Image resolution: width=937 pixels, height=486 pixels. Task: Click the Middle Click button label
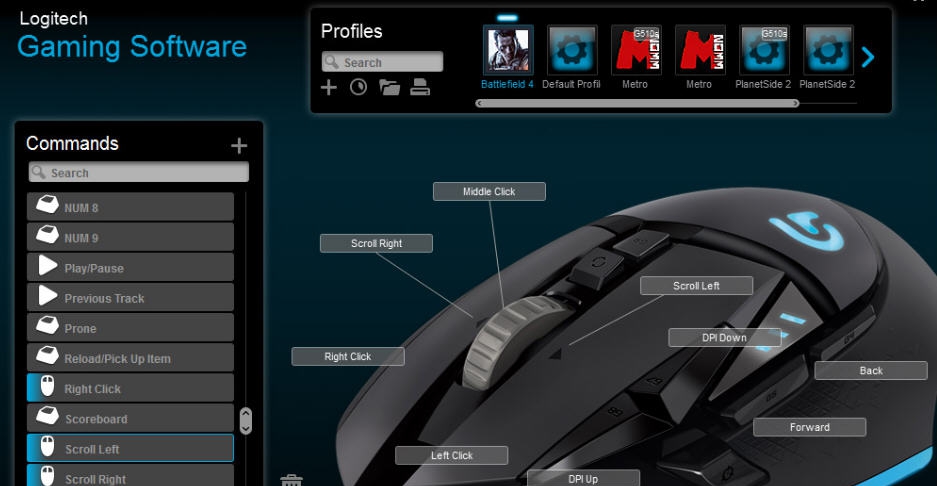(x=489, y=191)
